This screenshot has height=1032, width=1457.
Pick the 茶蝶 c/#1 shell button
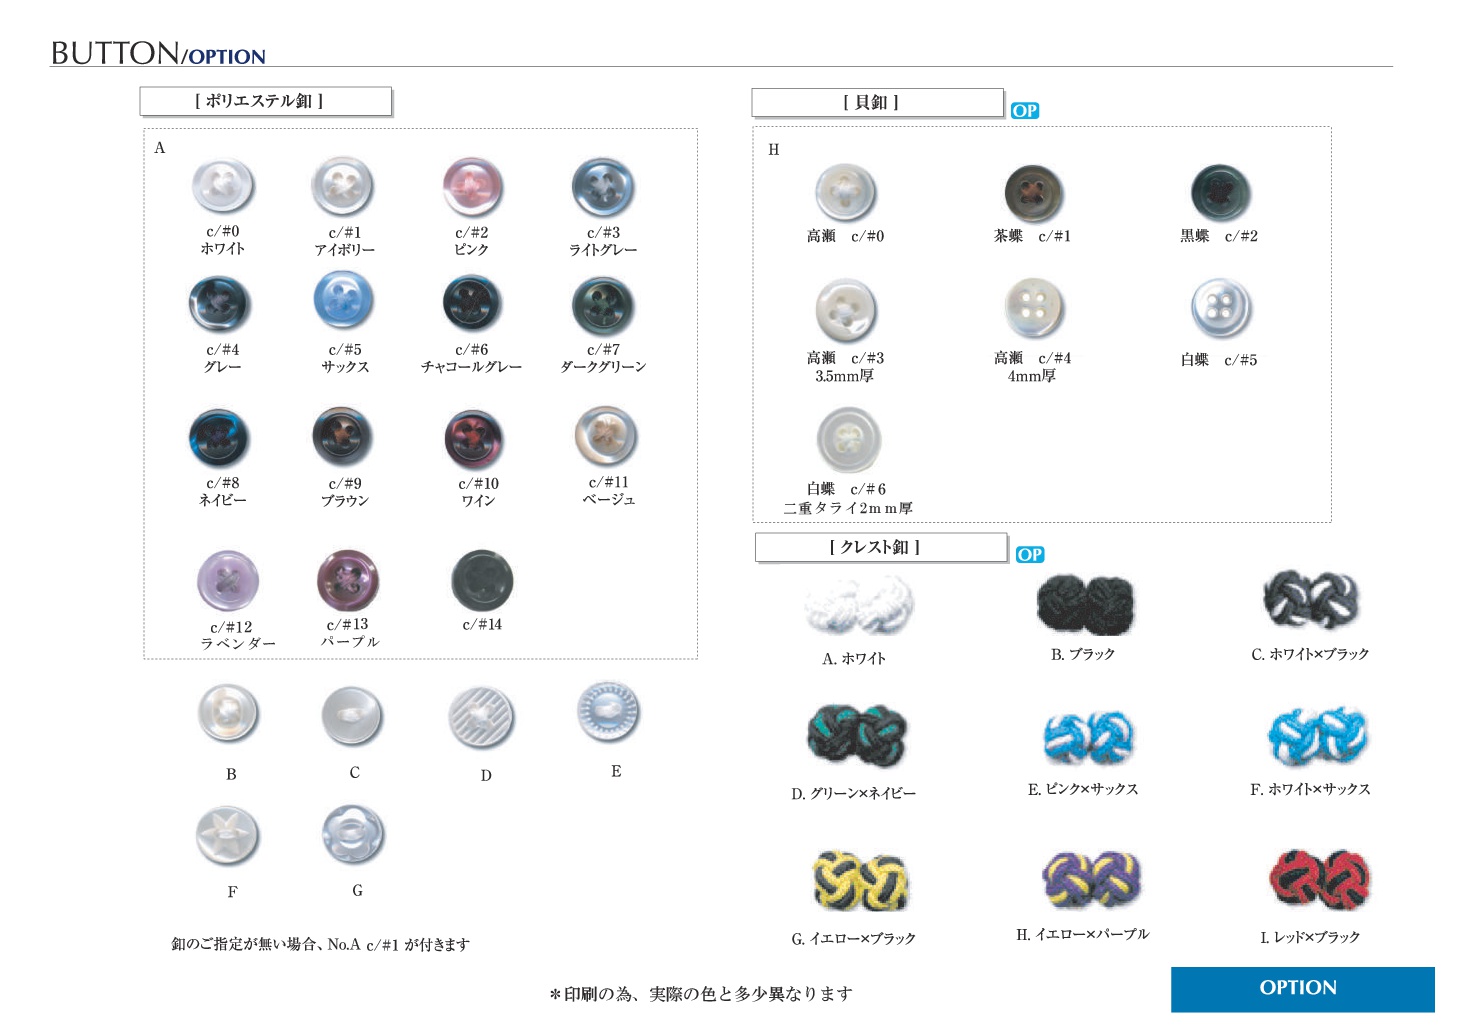(x=1033, y=194)
